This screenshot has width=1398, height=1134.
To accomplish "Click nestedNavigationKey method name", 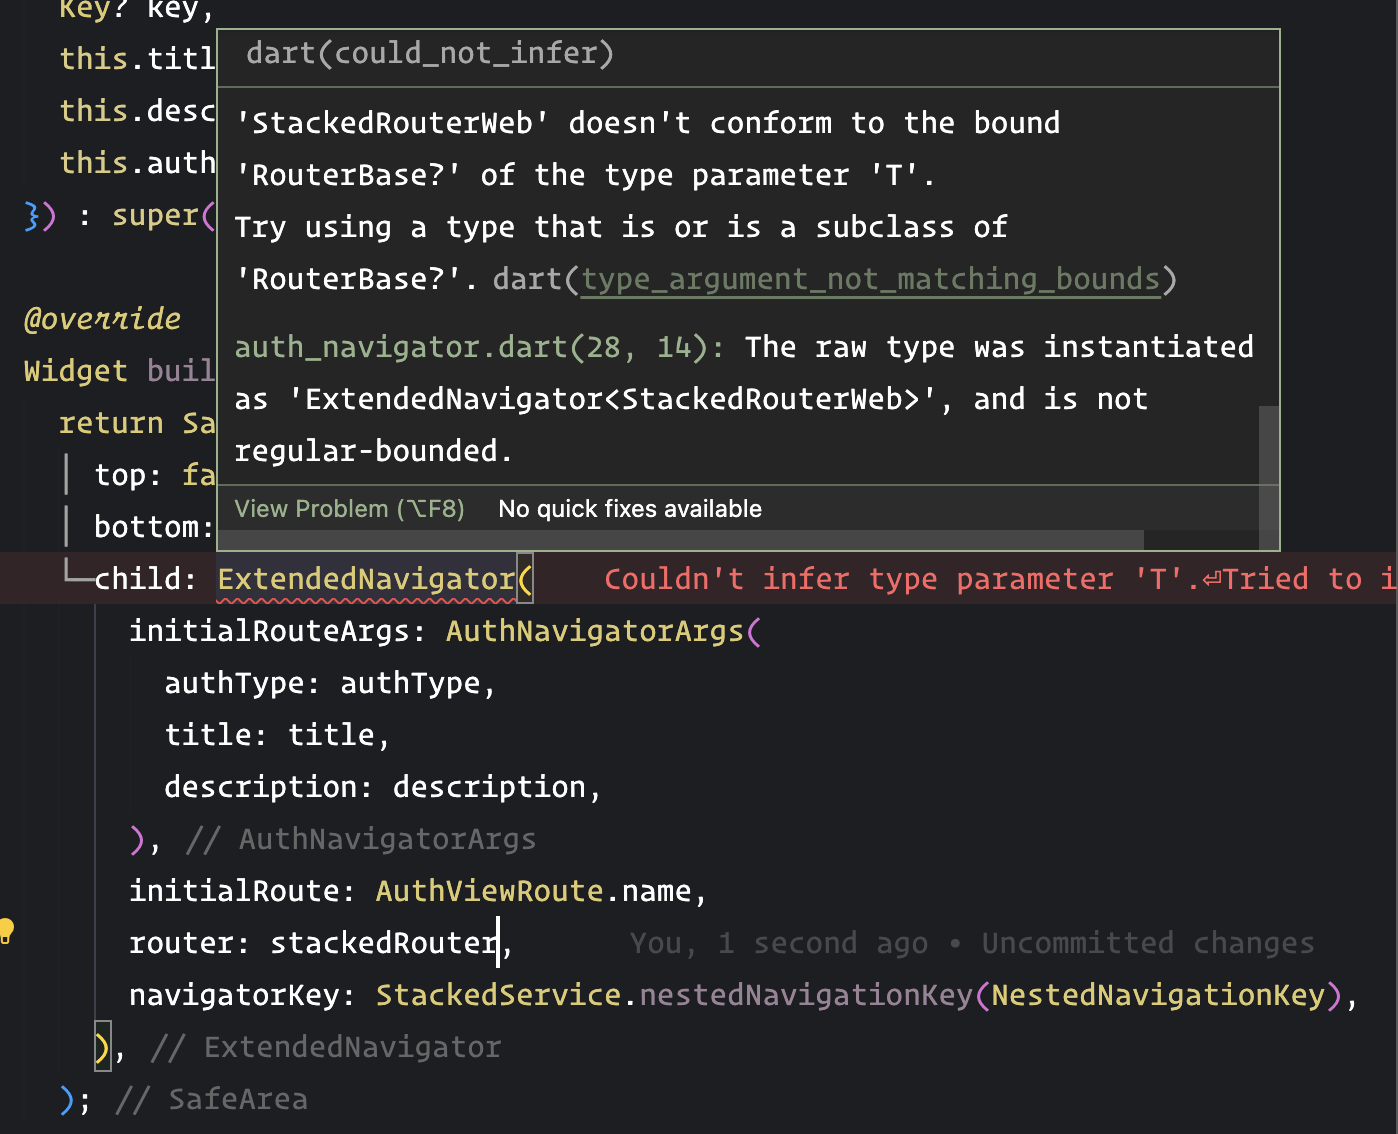I will 806,995.
